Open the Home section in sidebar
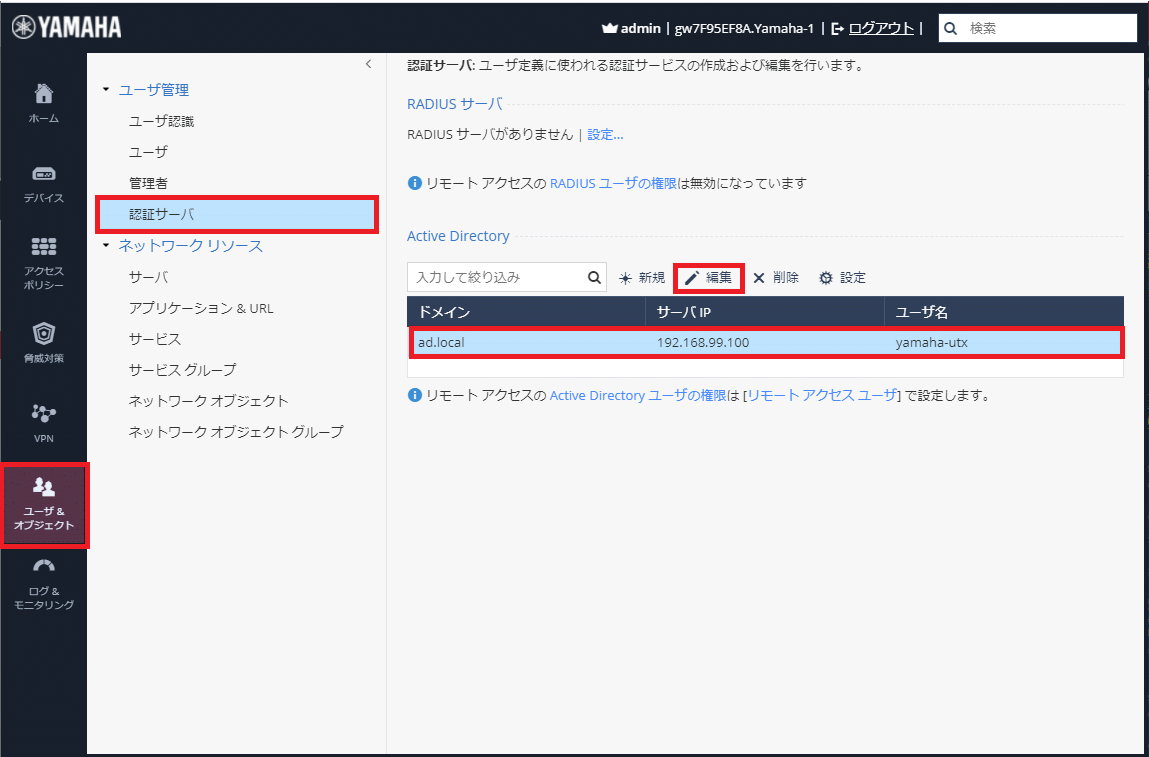1149x757 pixels. [43, 103]
